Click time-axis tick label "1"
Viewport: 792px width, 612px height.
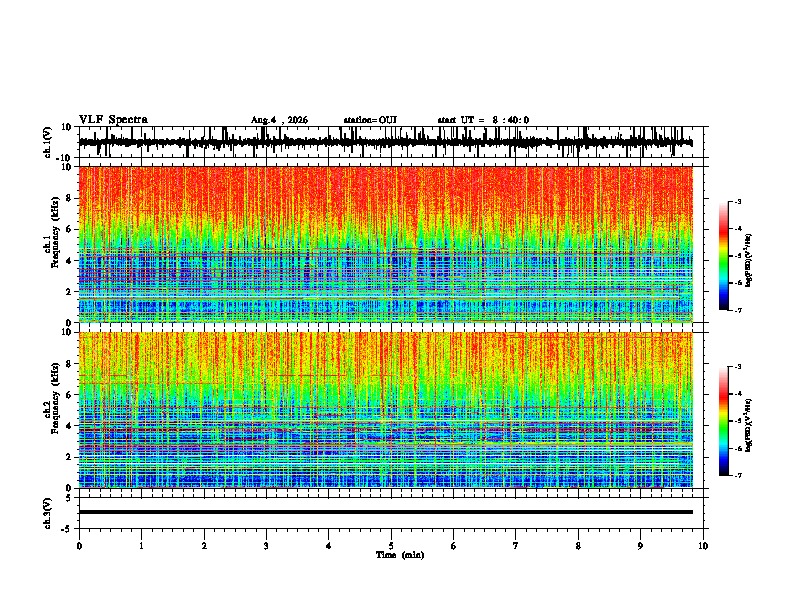(141, 545)
